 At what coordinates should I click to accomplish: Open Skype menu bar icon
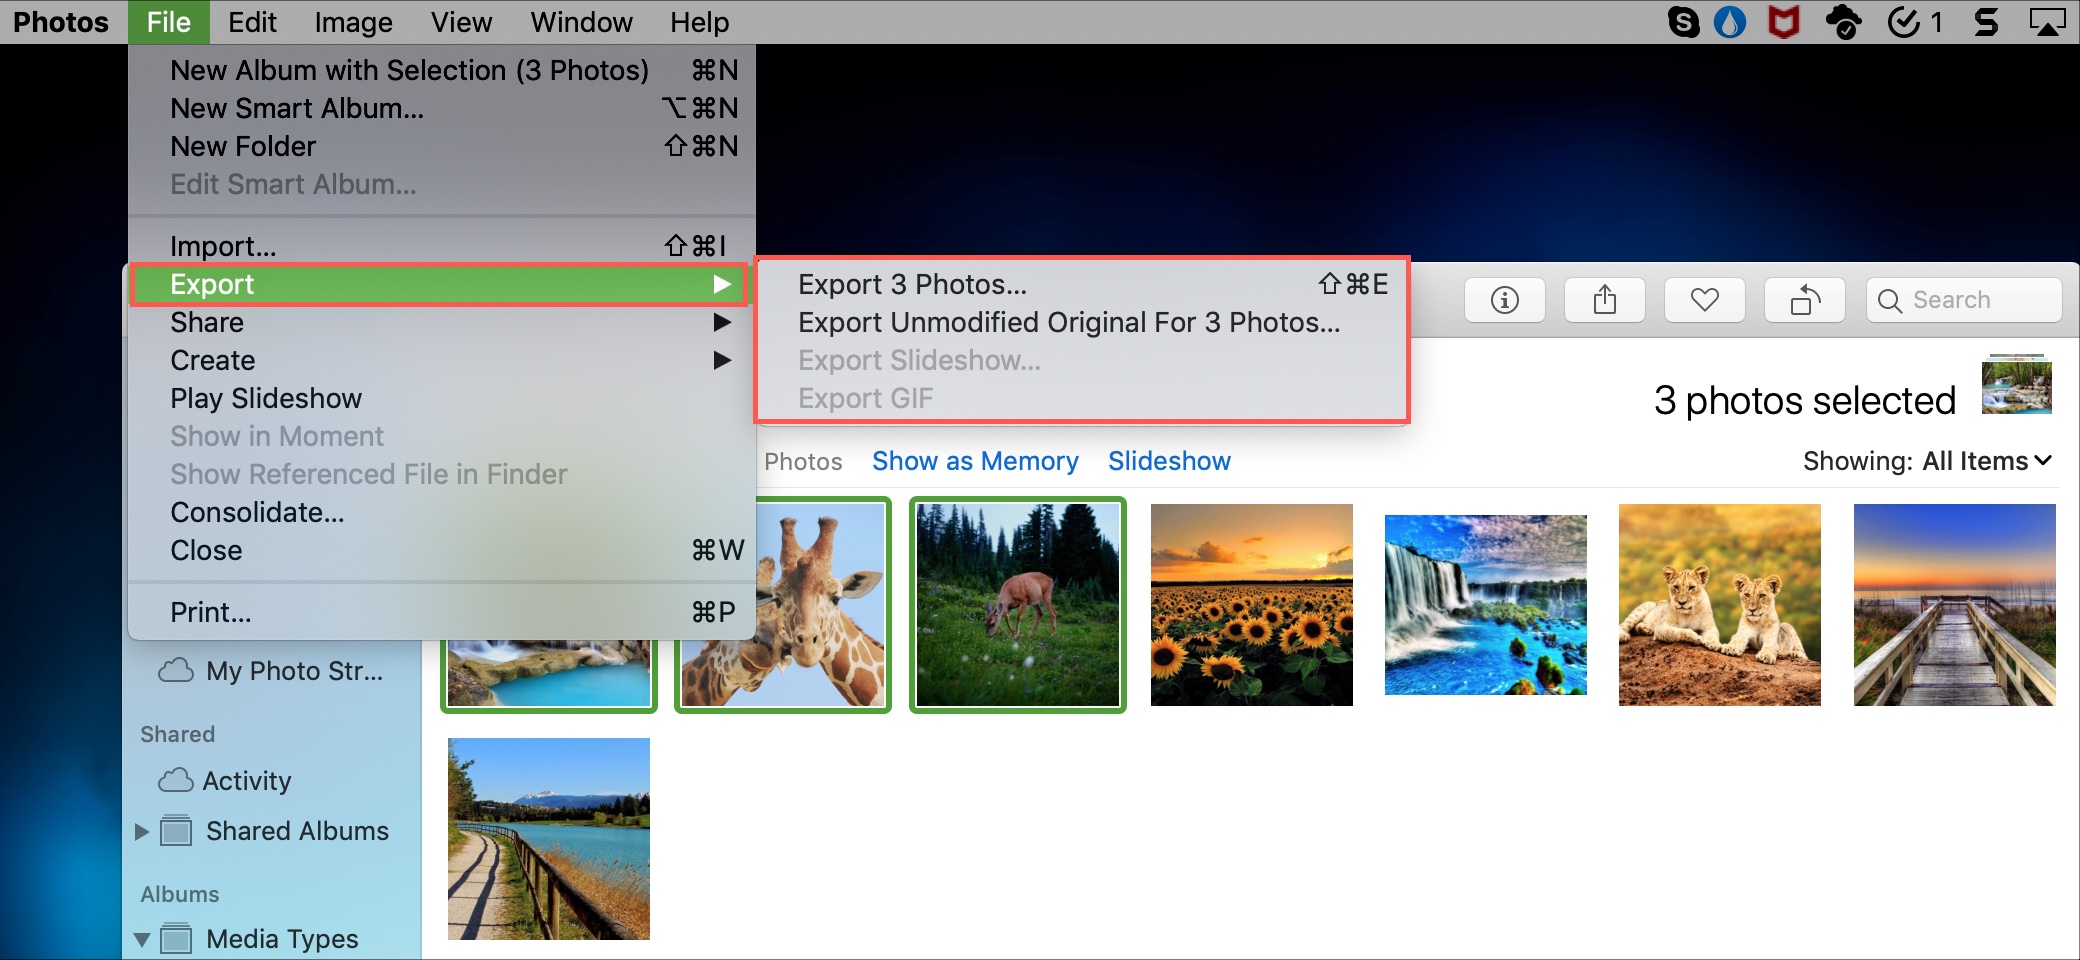pyautogui.click(x=1684, y=22)
